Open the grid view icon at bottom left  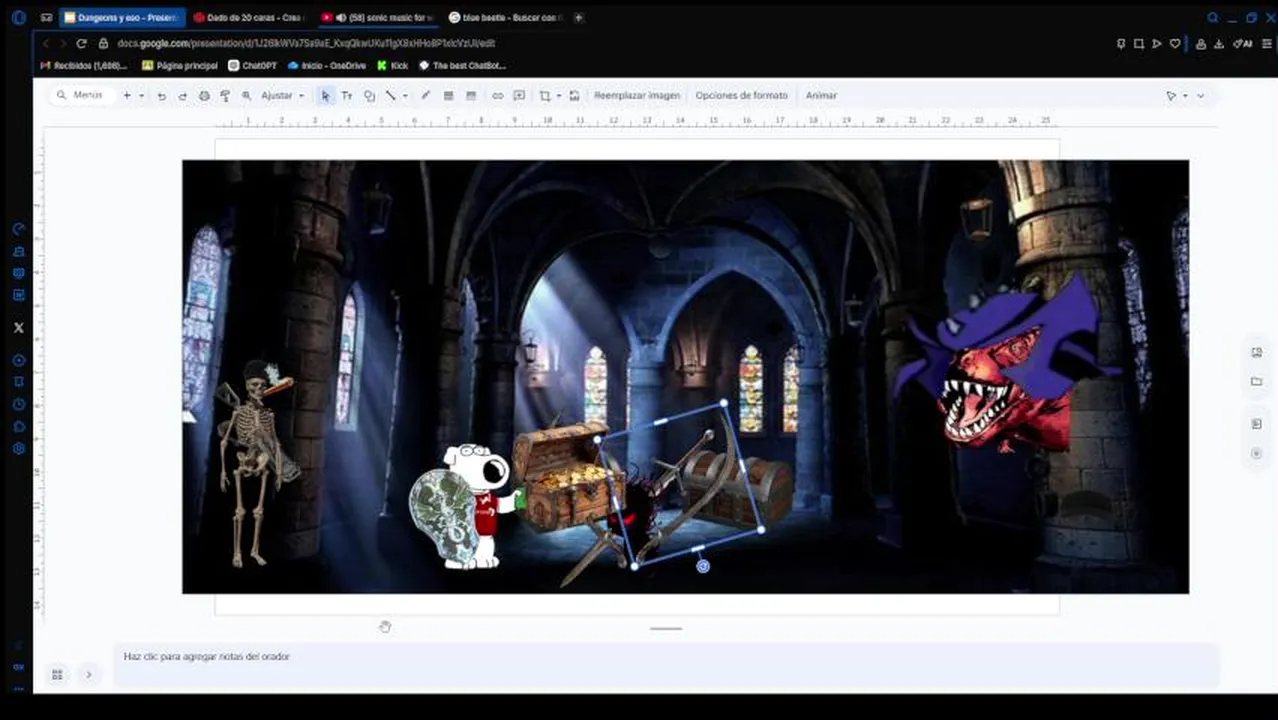pyautogui.click(x=57, y=675)
